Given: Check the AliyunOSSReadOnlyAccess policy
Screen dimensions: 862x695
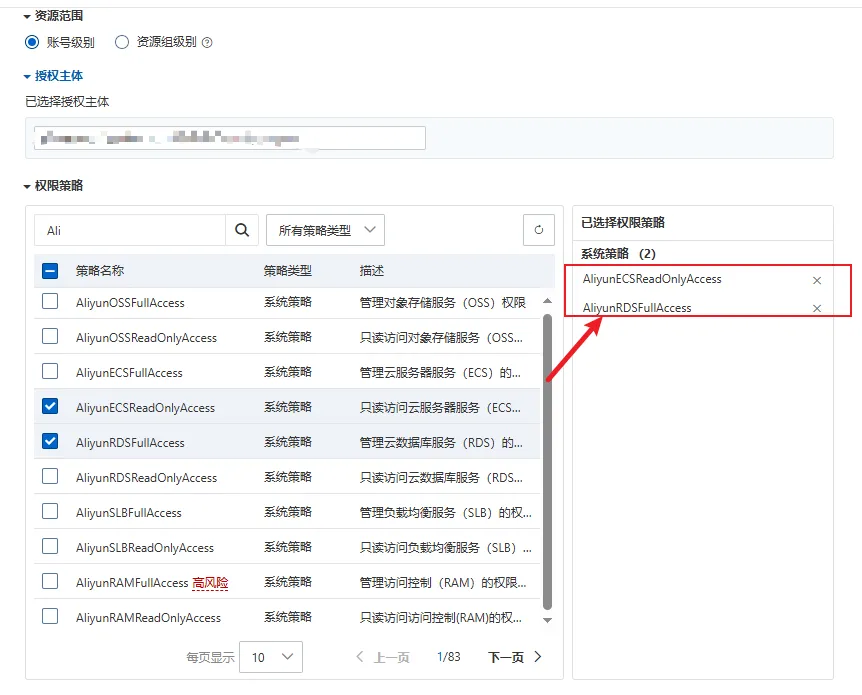Looking at the screenshot, I should click(50, 336).
